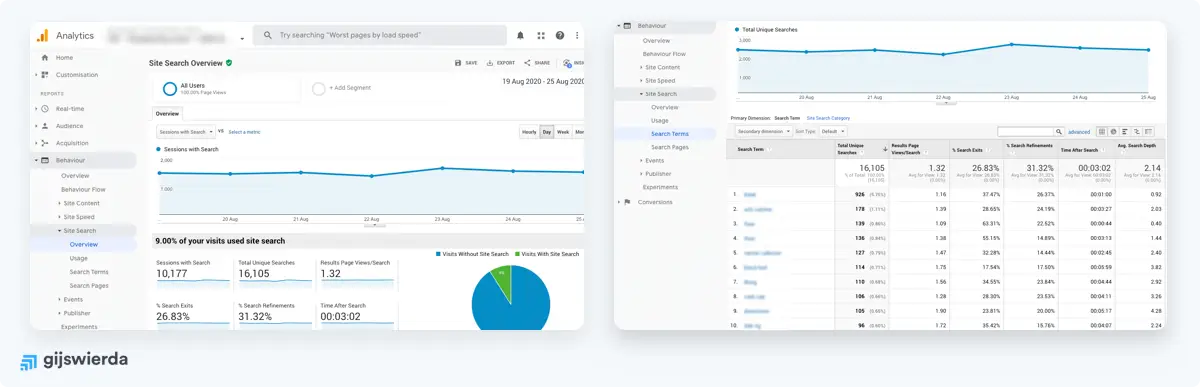Click the Select a metric link
This screenshot has height=387, width=1200.
click(244, 131)
